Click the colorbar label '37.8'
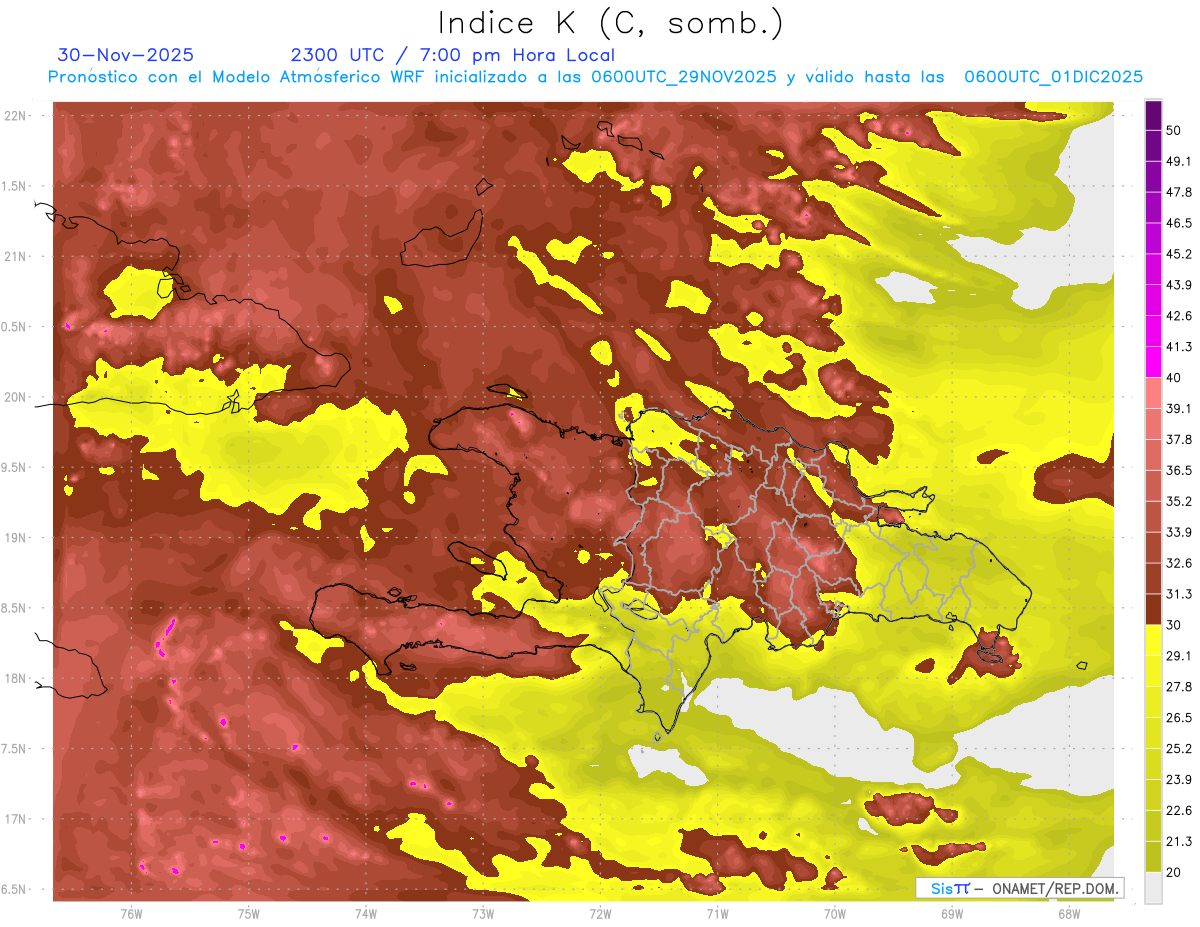 1178,439
